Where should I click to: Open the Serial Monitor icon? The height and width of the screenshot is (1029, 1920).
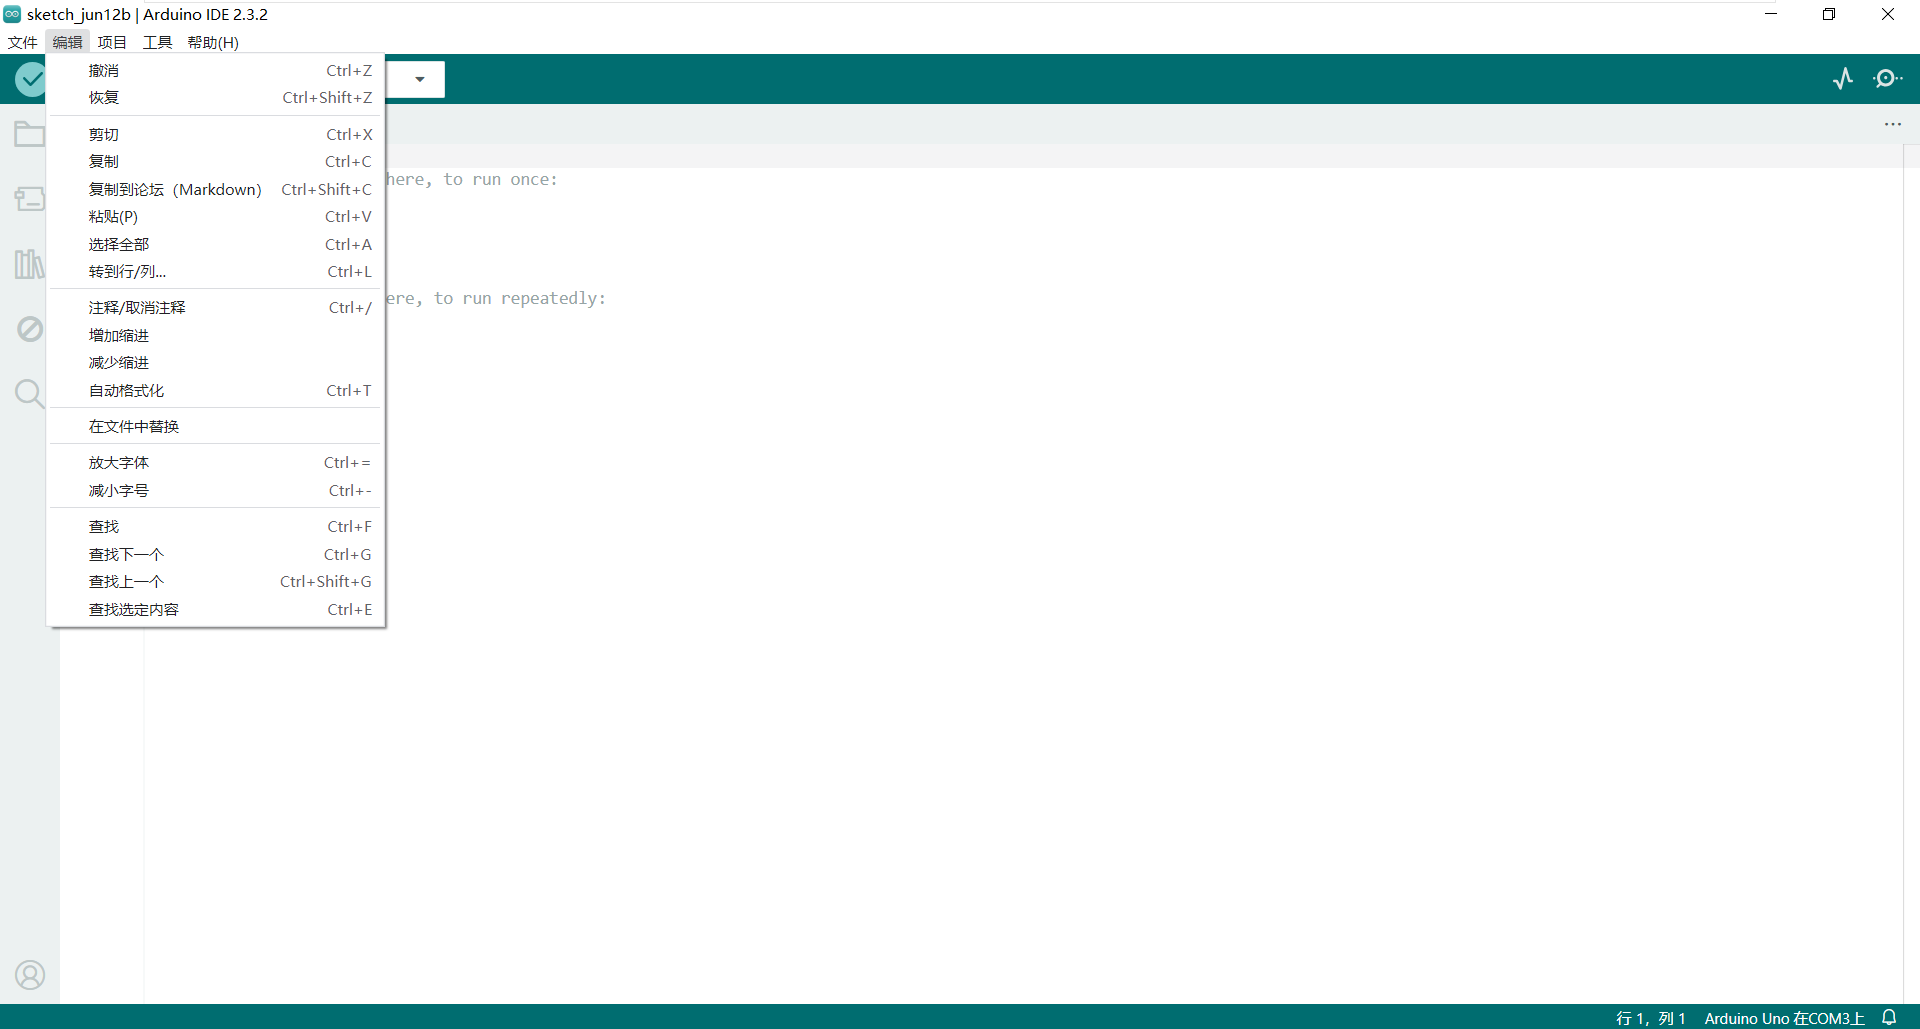click(x=1887, y=78)
